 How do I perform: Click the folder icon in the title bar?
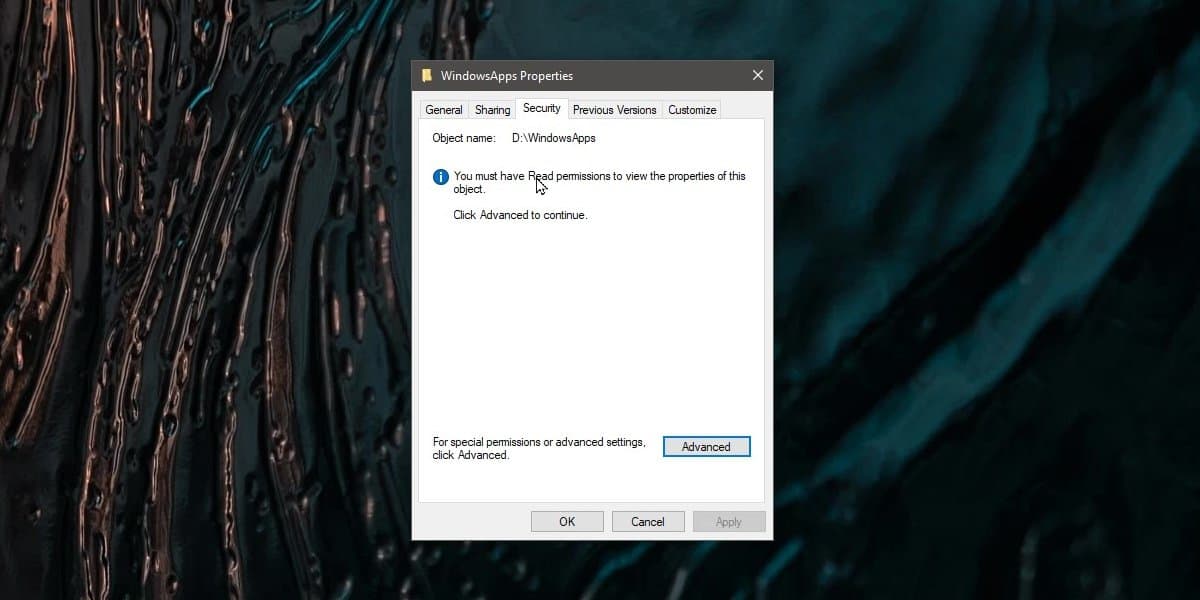[429, 75]
